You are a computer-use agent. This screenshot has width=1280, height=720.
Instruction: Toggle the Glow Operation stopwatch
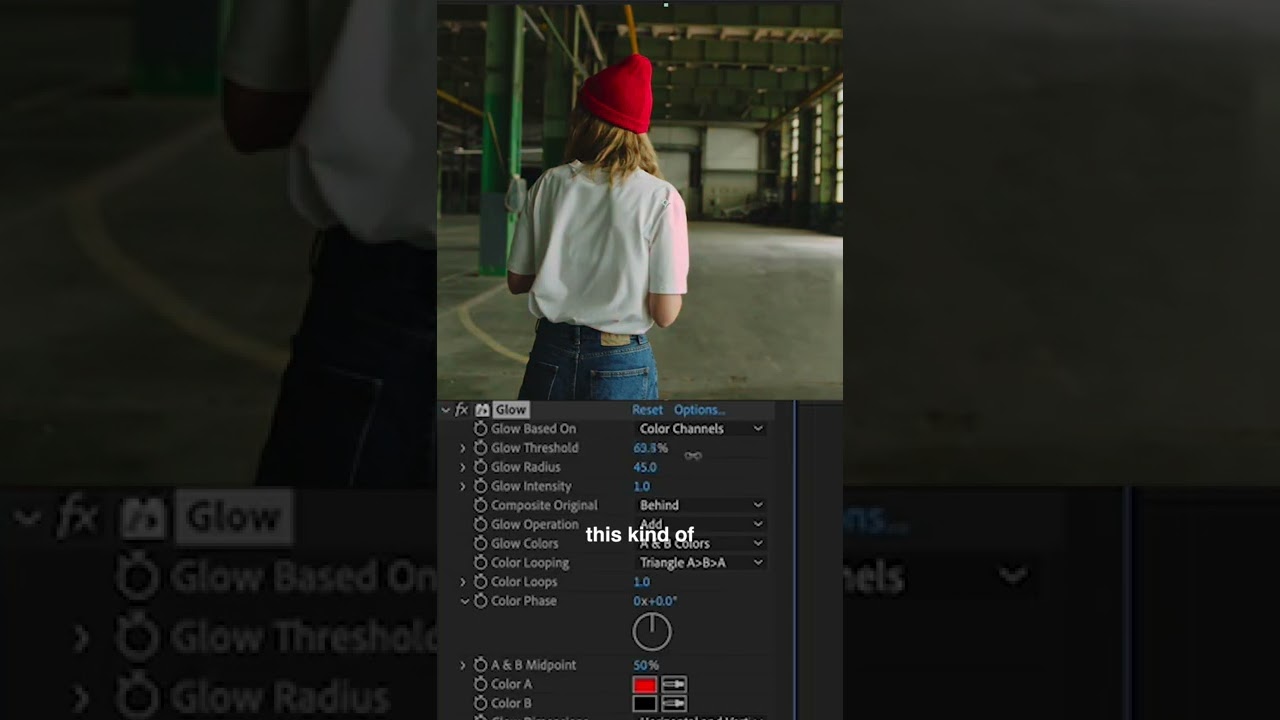[480, 524]
